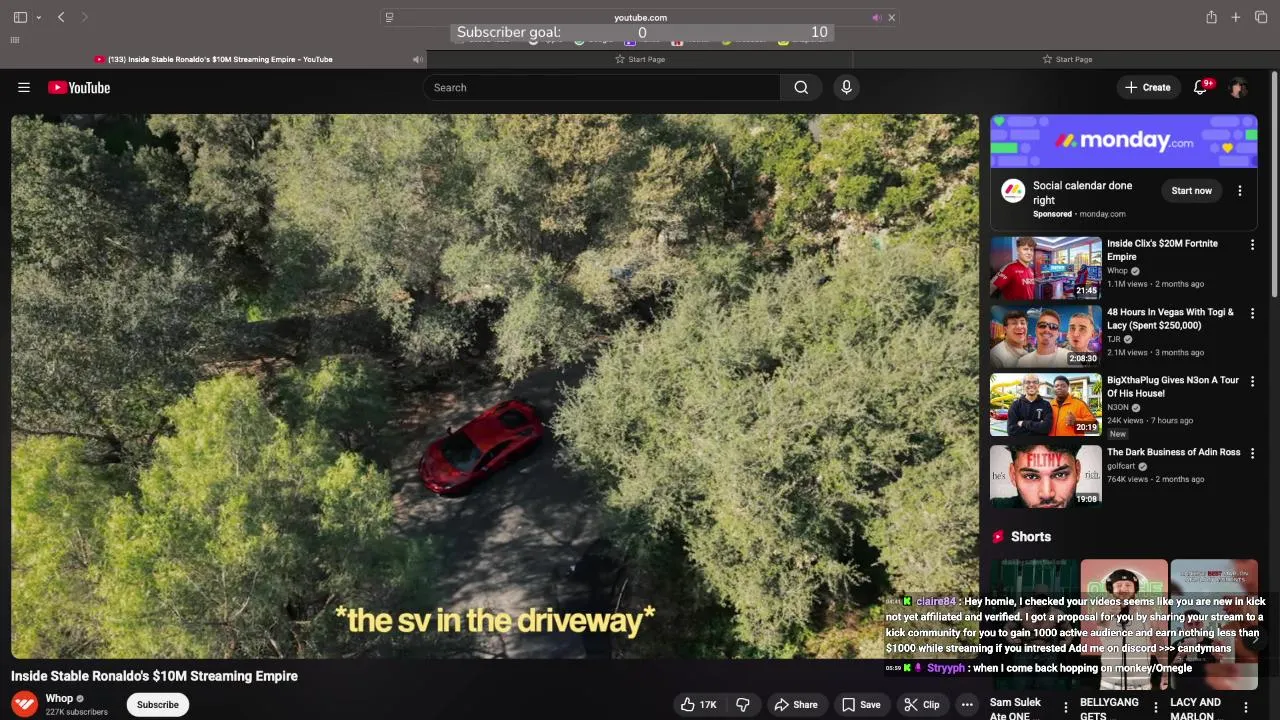Switch to the second Start Page tab
Image resolution: width=1280 pixels, height=720 pixels.
(x=1066, y=59)
